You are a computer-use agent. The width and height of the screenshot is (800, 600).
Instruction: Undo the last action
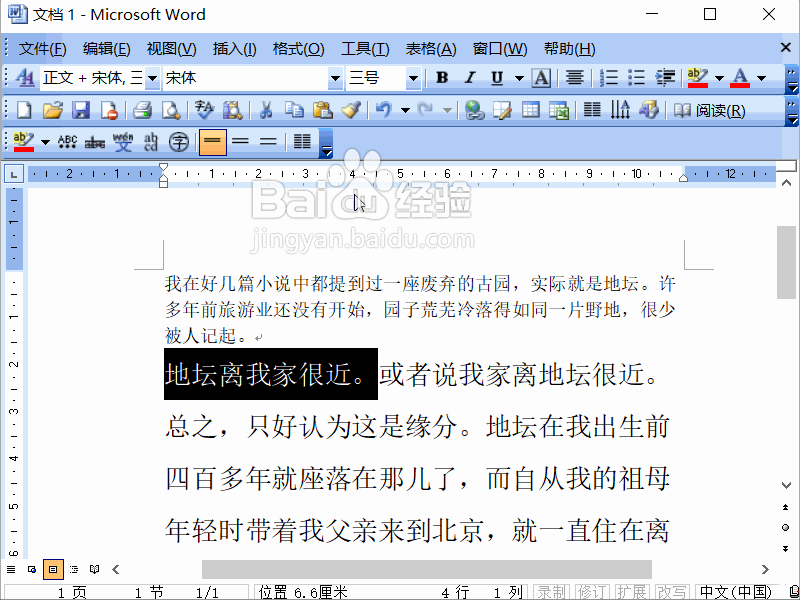384,110
